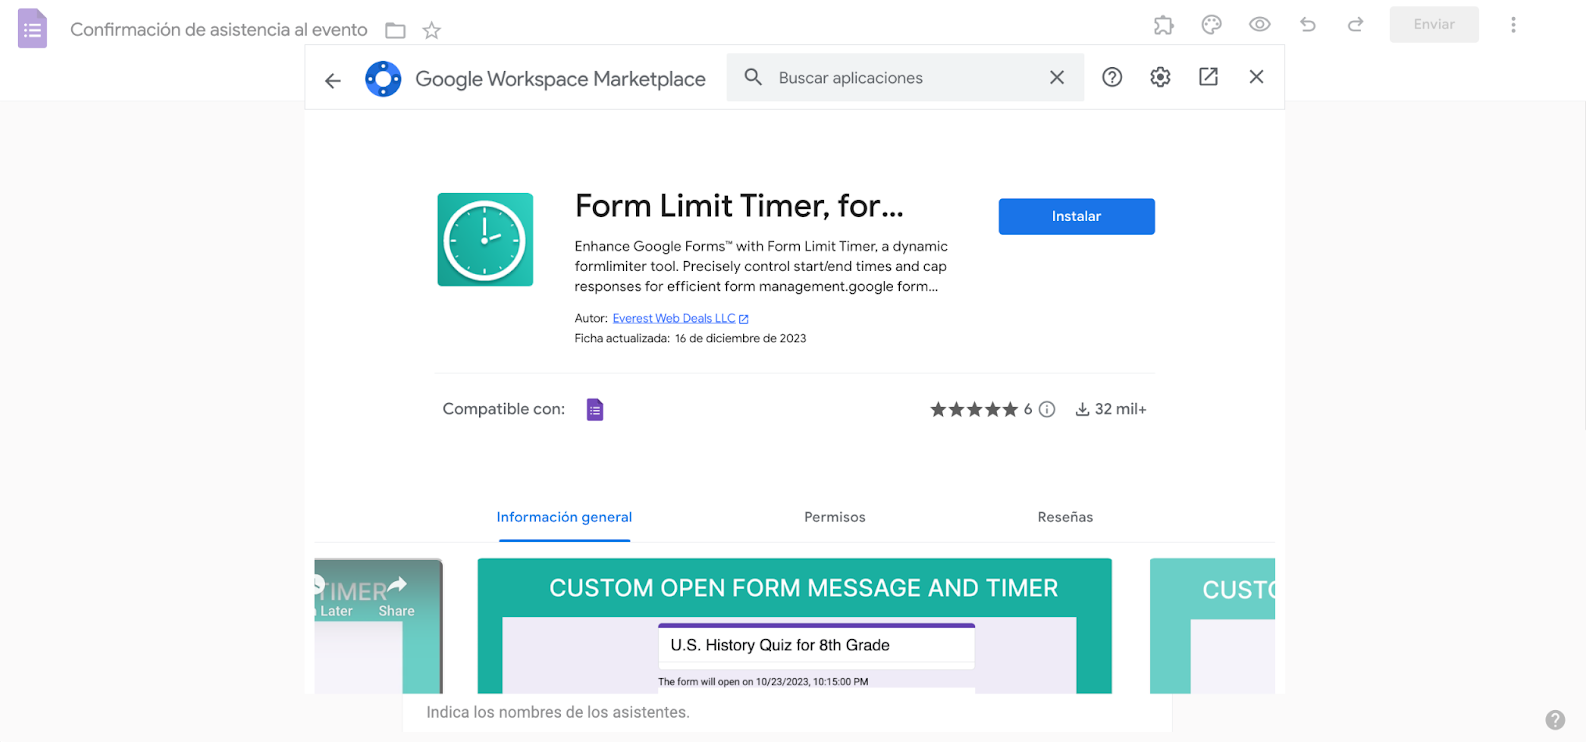1586x742 pixels.
Task: Select the Custom Open Form Message screenshot
Action: pyautogui.click(x=794, y=625)
